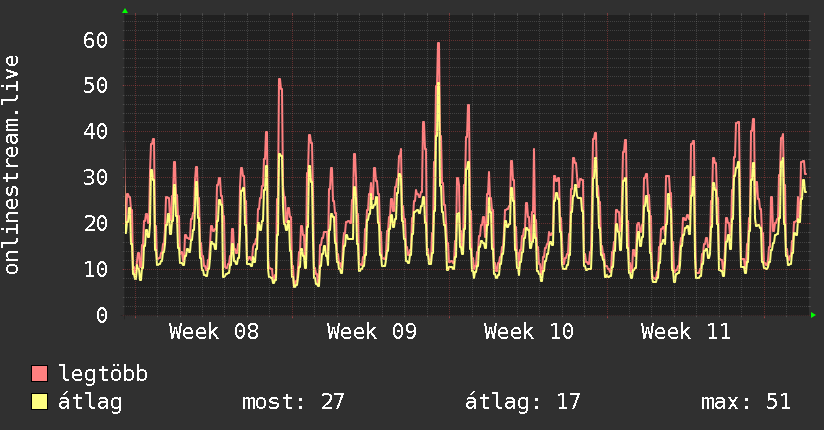Click the max: 51 statistic
Viewport: 824px width, 430px height.
pos(745,402)
